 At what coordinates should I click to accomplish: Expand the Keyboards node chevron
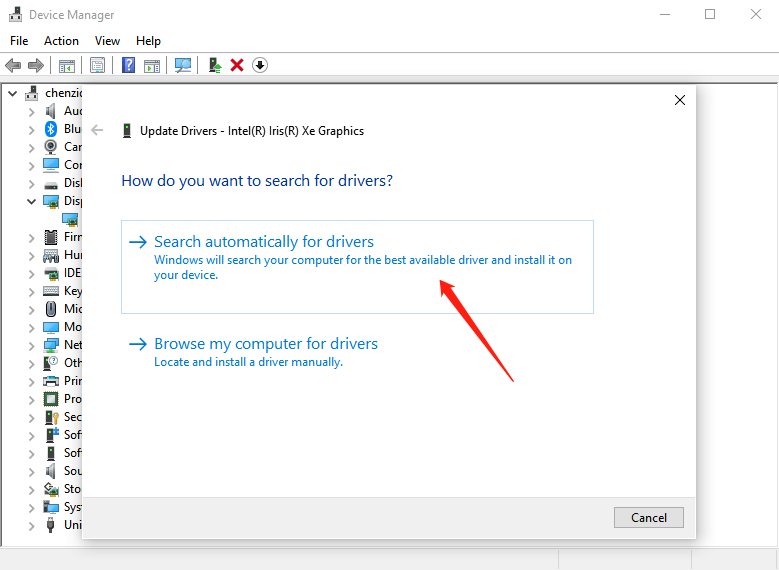[x=32, y=292]
